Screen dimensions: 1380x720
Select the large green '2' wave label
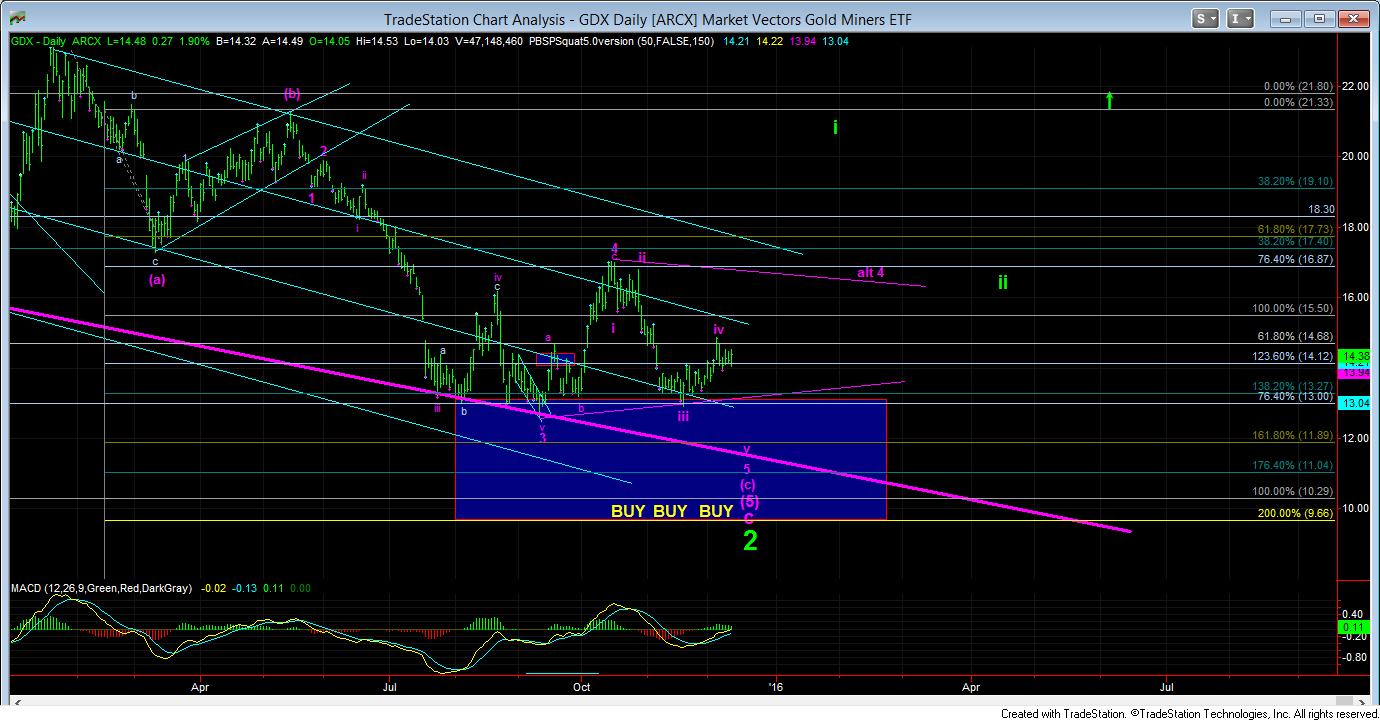[750, 540]
